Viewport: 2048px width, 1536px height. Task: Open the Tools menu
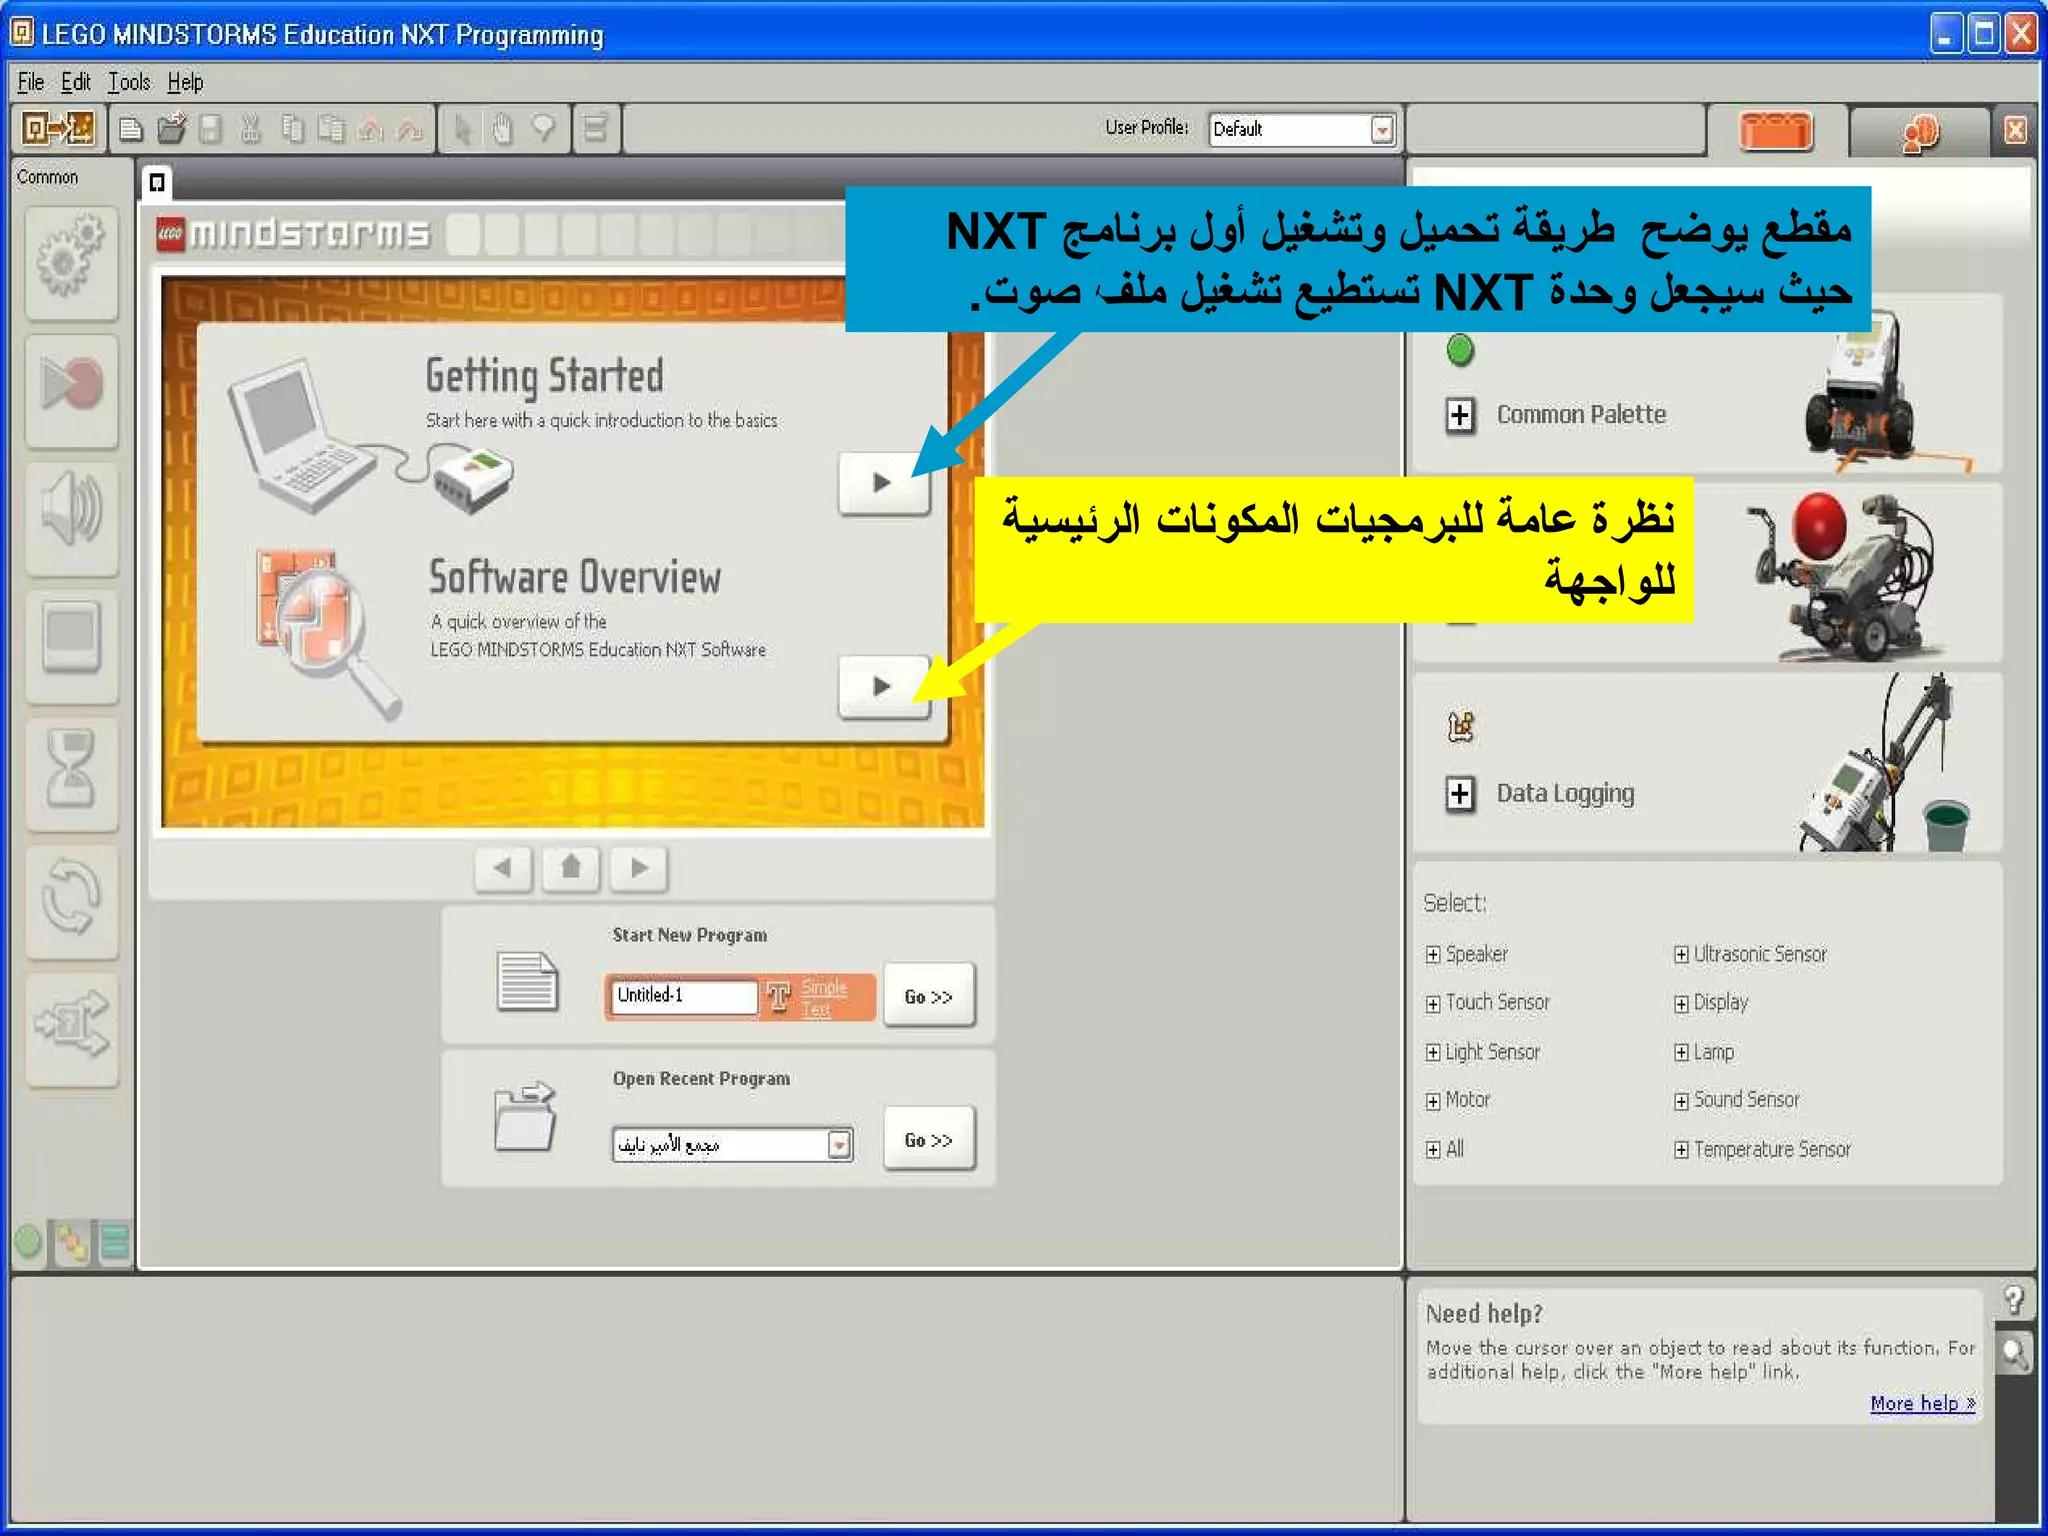tap(129, 82)
